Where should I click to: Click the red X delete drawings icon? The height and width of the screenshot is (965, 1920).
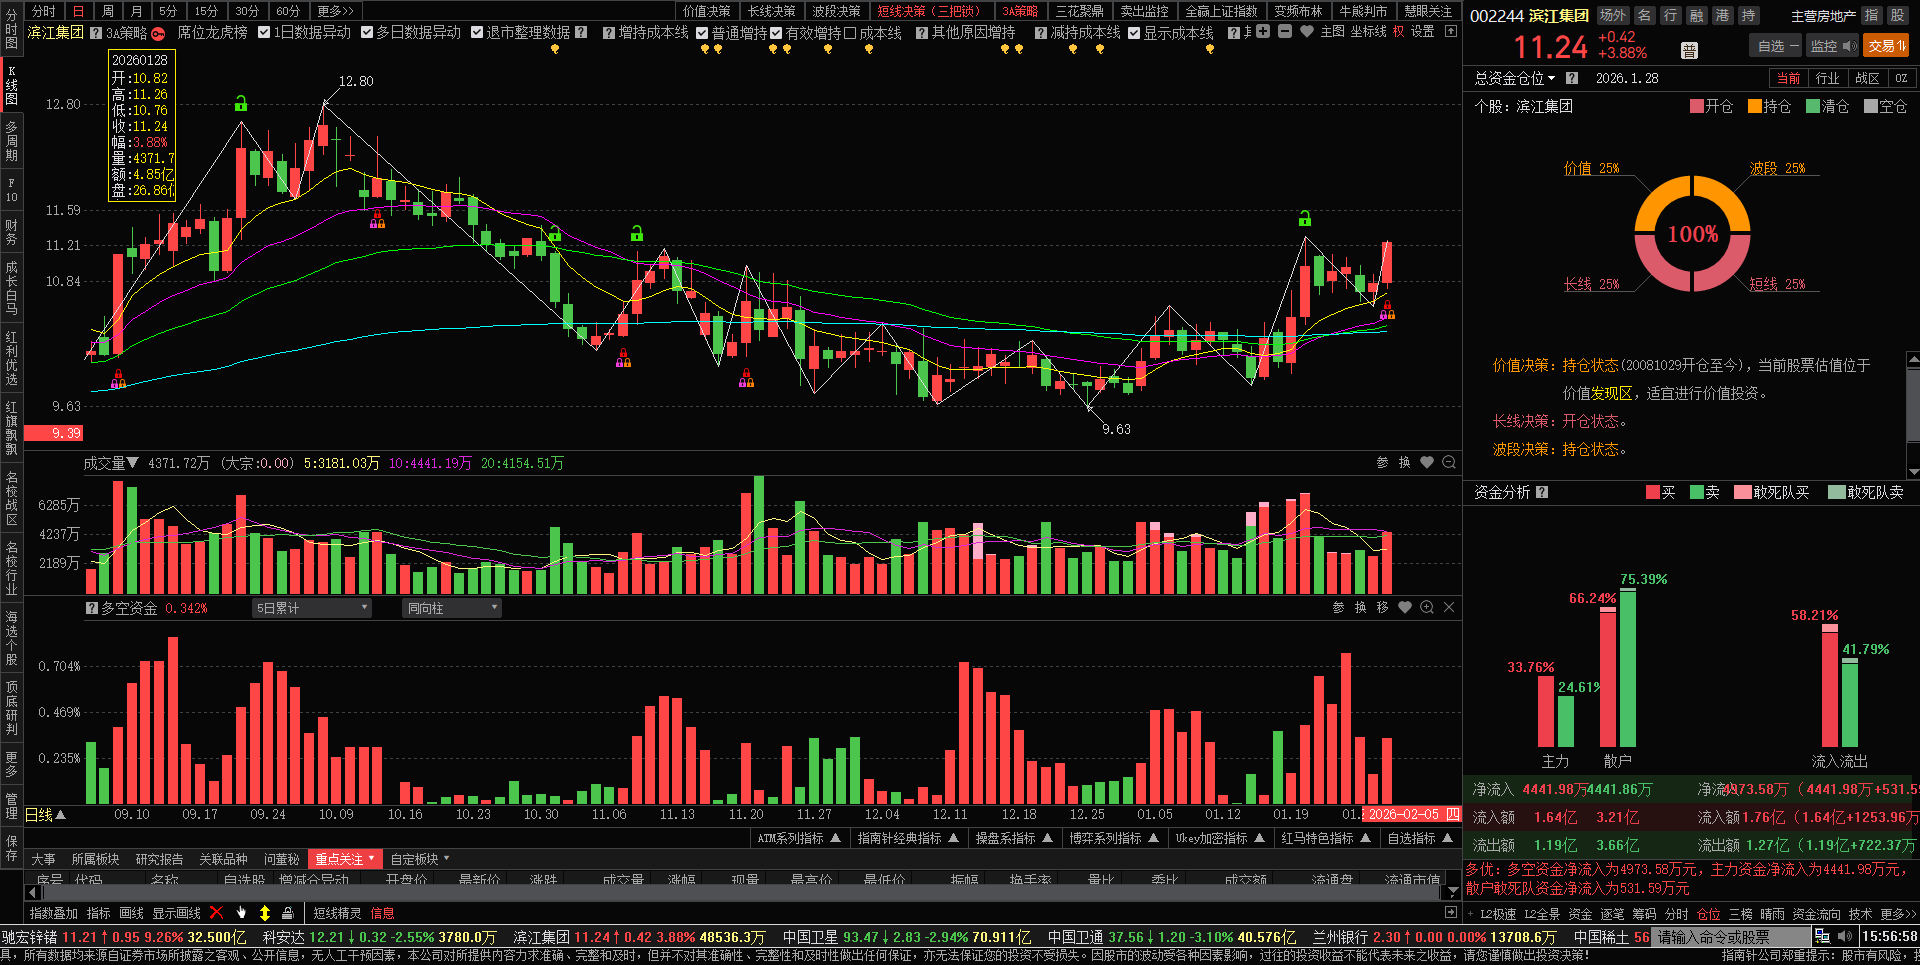click(x=216, y=912)
